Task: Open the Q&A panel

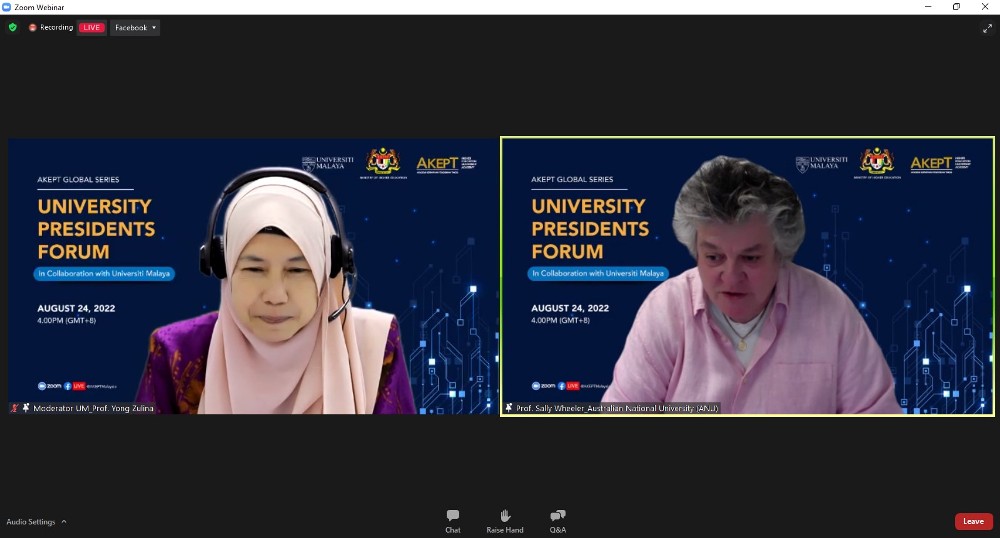Action: click(x=558, y=520)
